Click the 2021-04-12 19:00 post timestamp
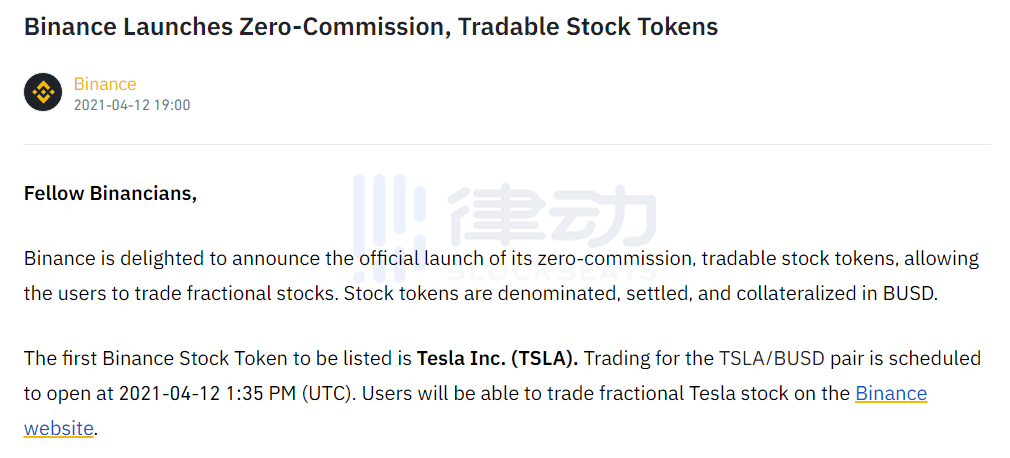Image resolution: width=1010 pixels, height=458 pixels. 132,105
